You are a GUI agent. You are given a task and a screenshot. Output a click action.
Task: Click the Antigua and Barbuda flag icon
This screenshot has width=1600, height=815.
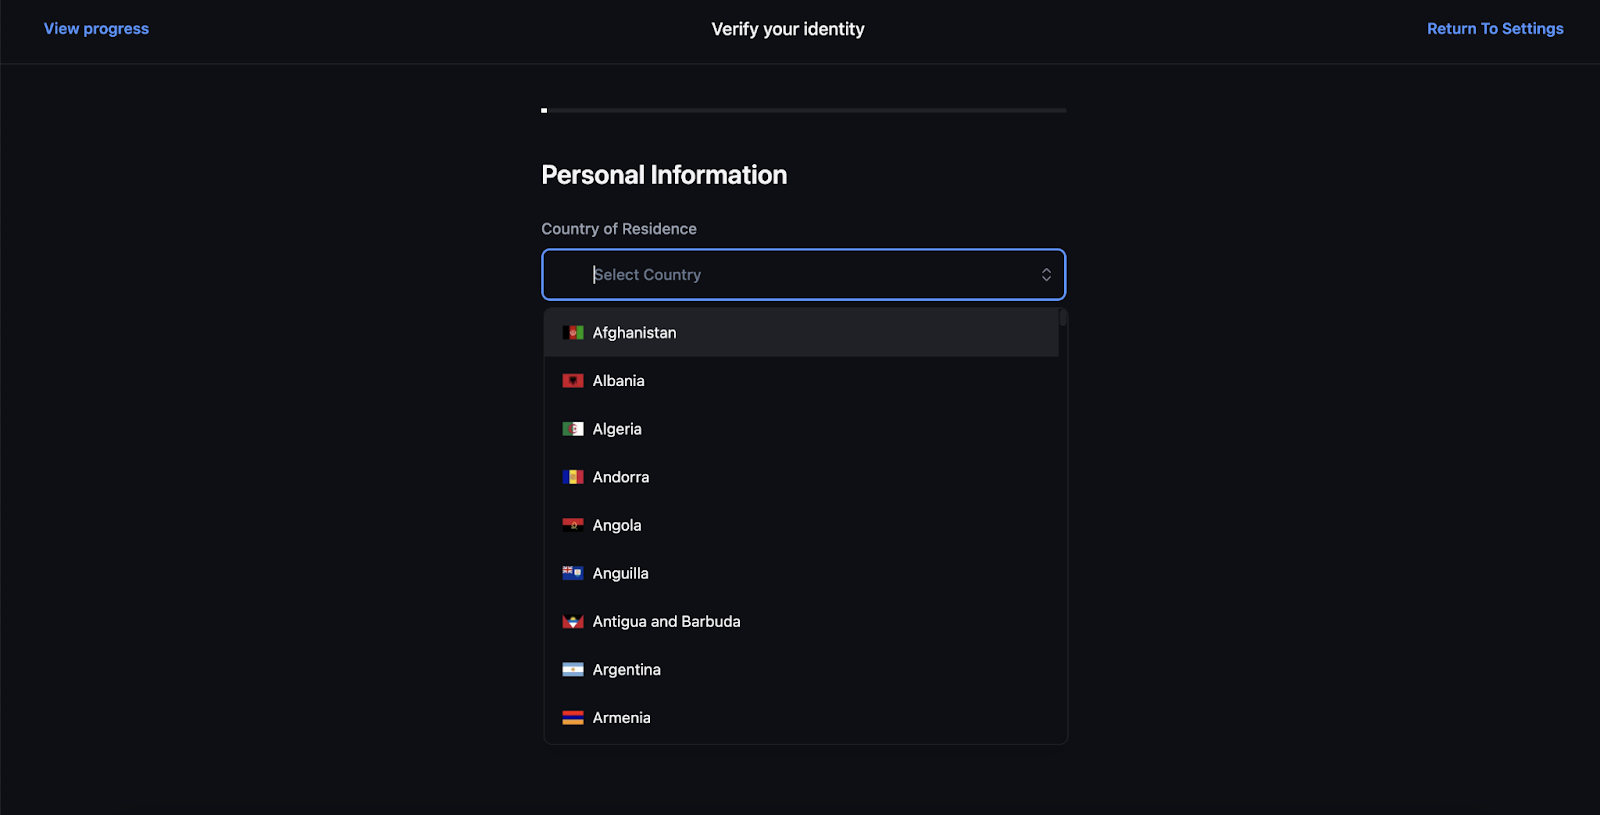[x=572, y=622]
